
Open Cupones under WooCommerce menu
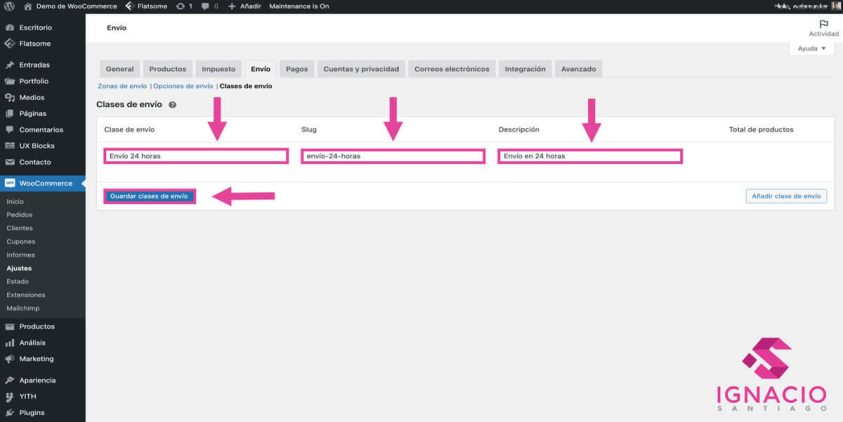point(21,241)
